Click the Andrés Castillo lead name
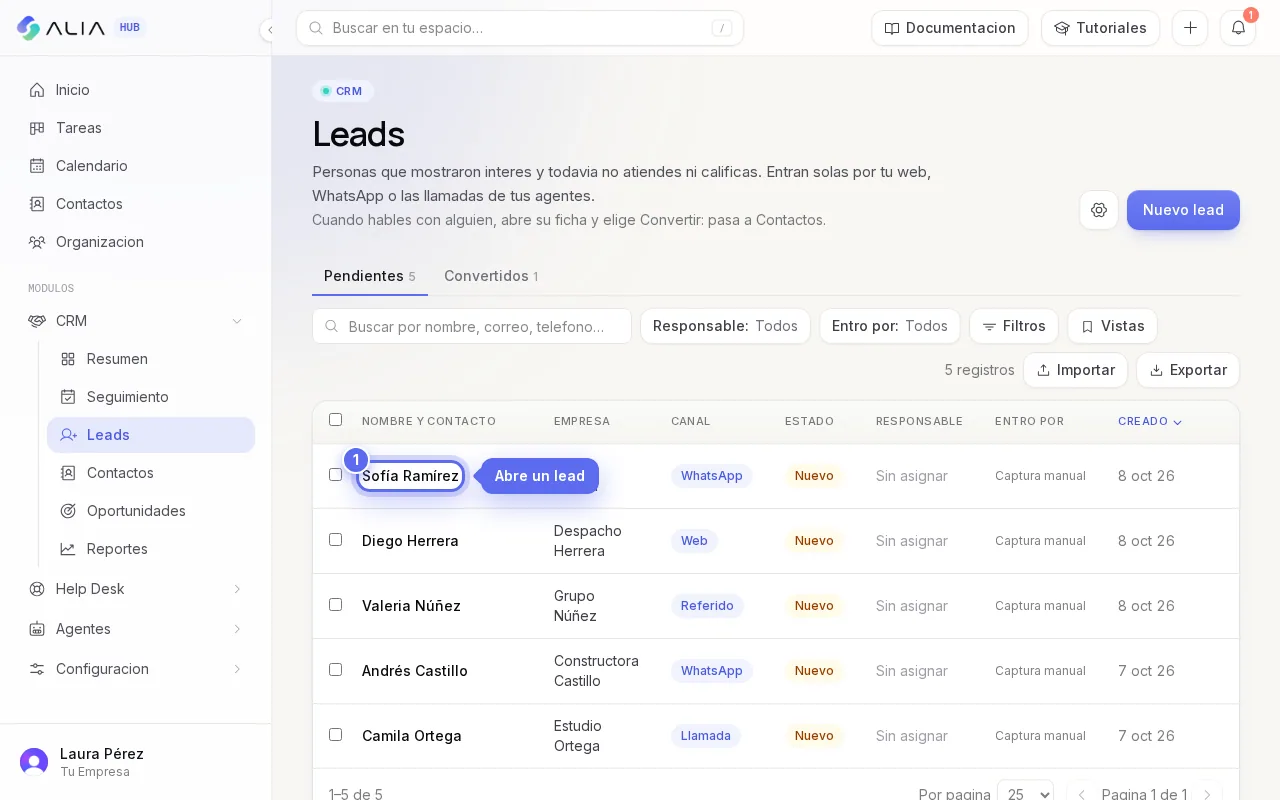The width and height of the screenshot is (1280, 800). (x=415, y=671)
